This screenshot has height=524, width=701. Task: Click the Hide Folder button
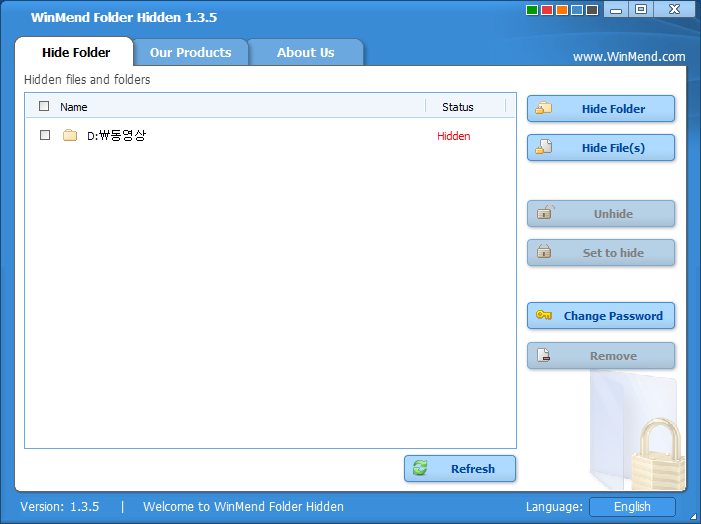(601, 109)
